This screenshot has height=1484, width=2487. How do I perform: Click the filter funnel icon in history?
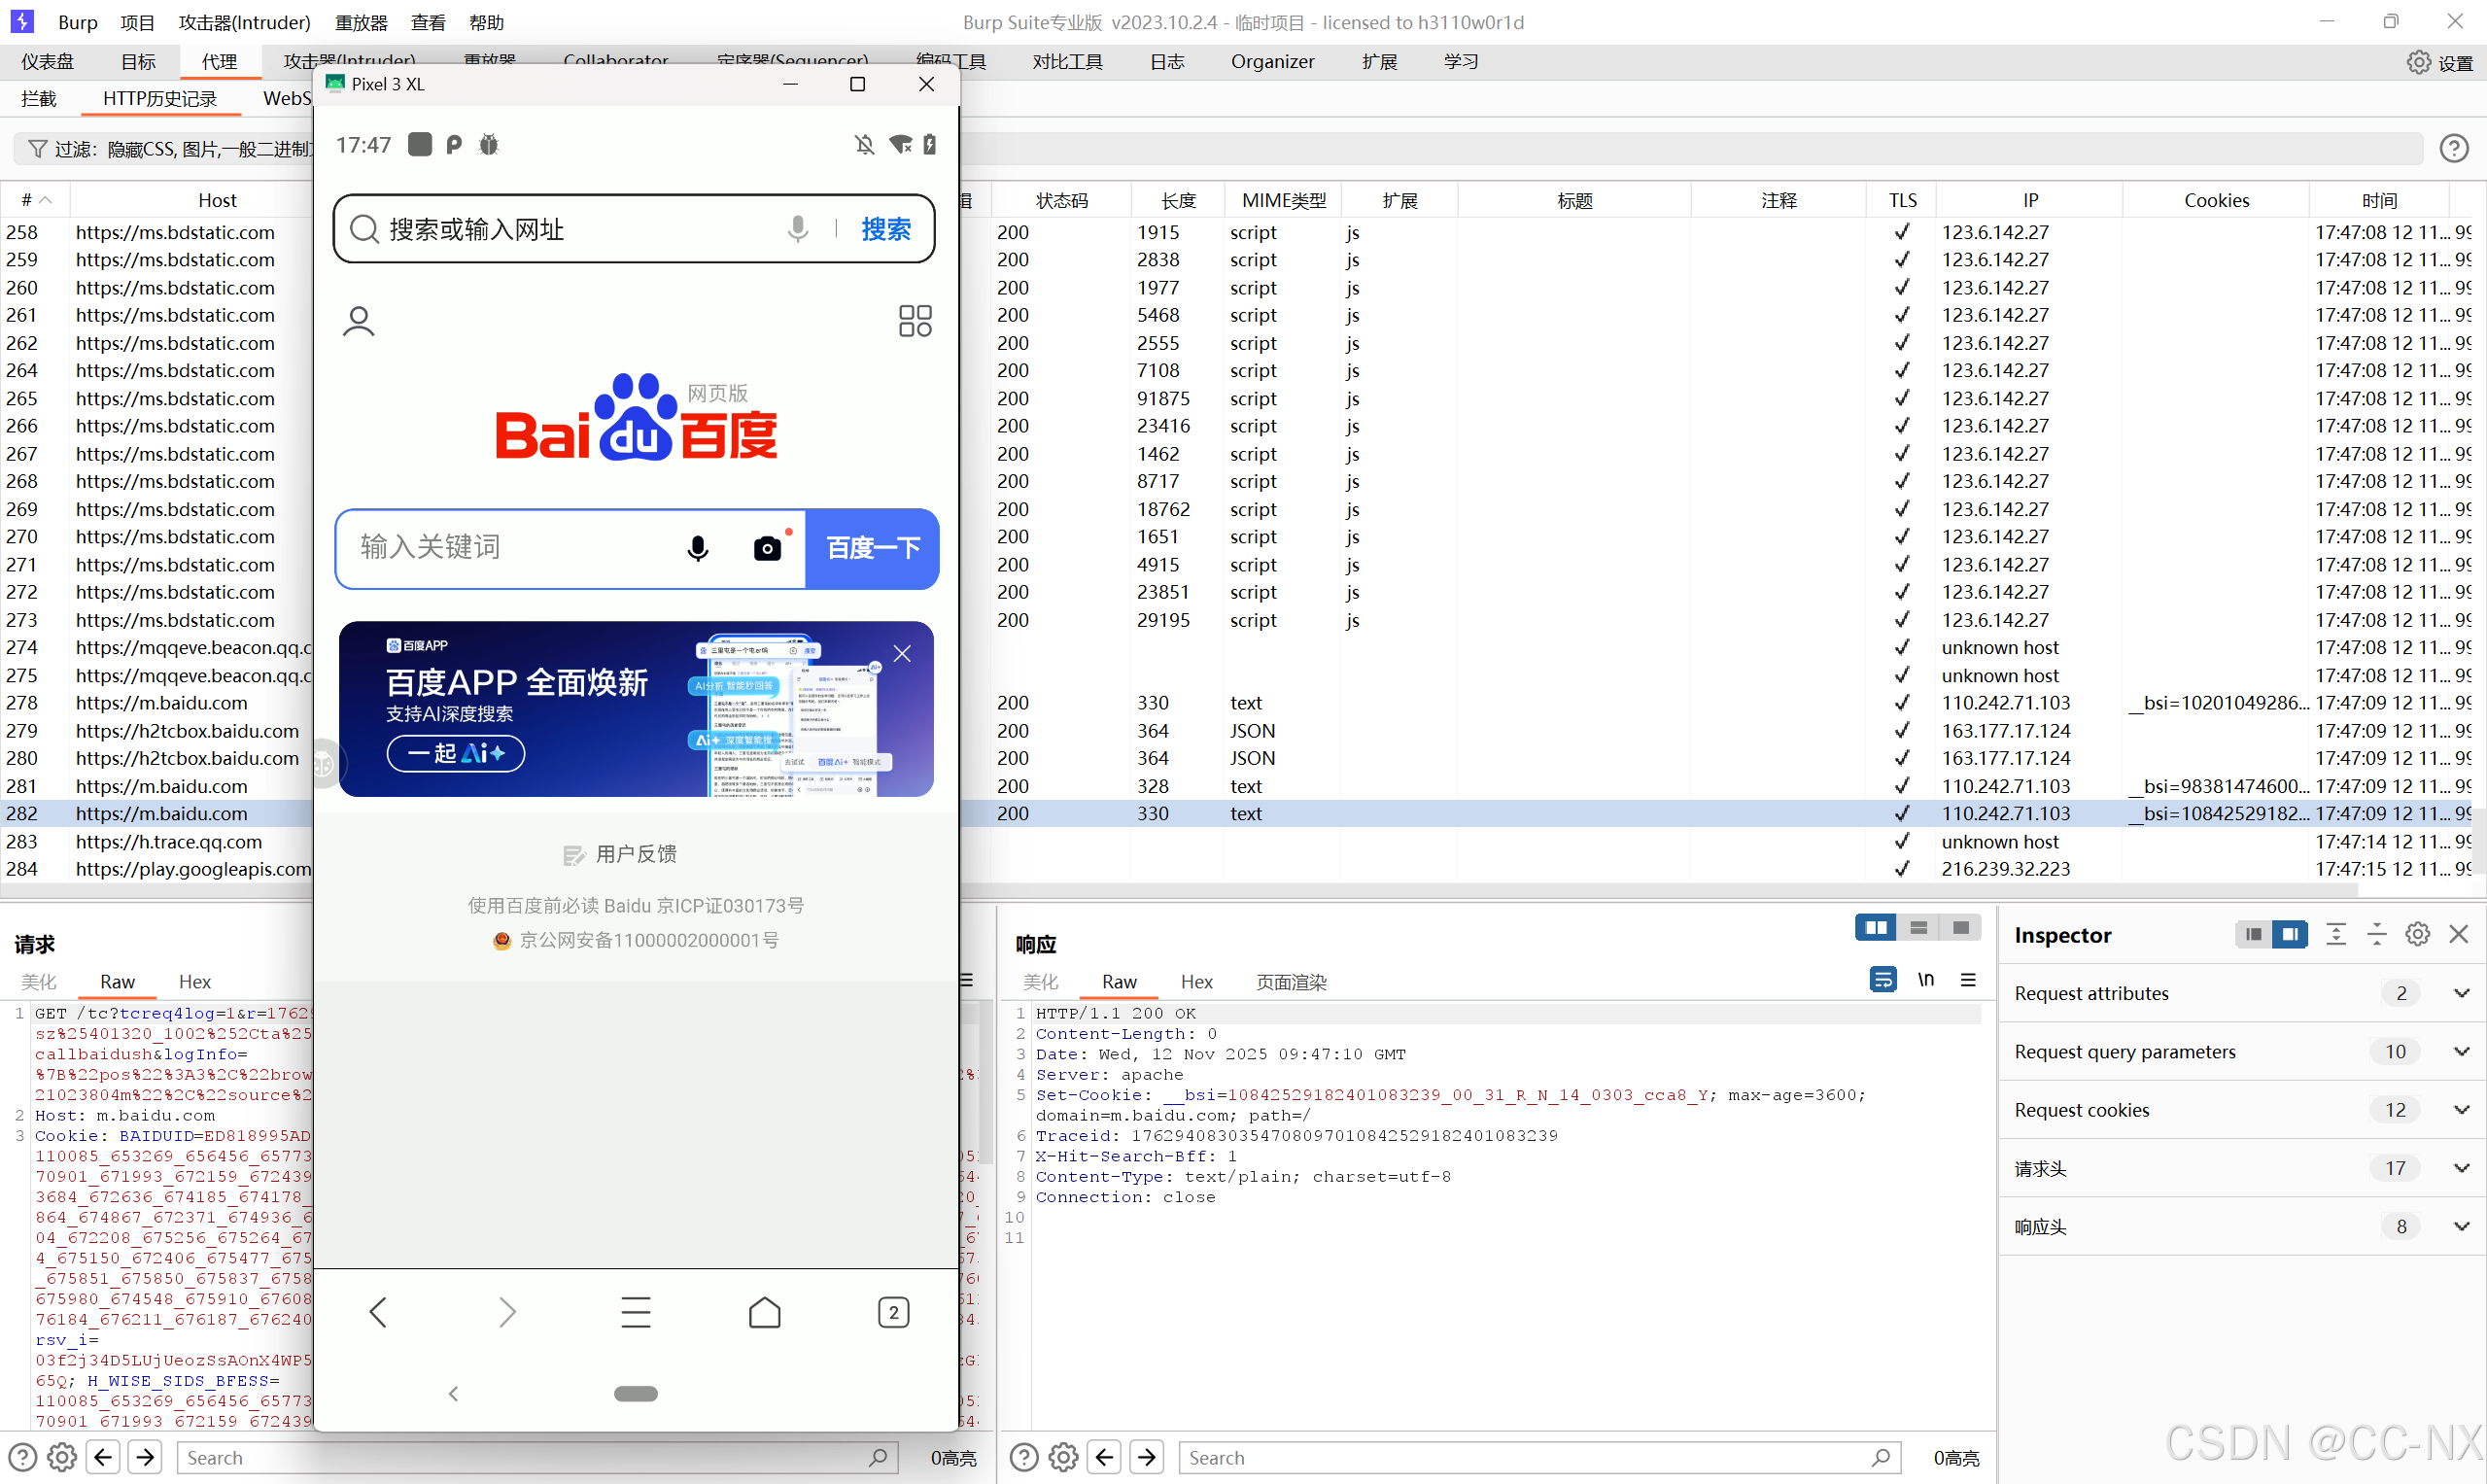pos(38,149)
